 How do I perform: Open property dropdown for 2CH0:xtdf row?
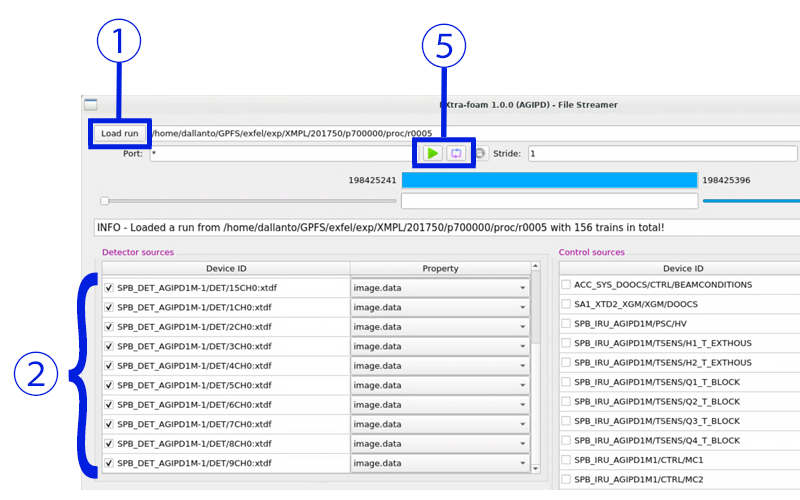click(x=440, y=327)
